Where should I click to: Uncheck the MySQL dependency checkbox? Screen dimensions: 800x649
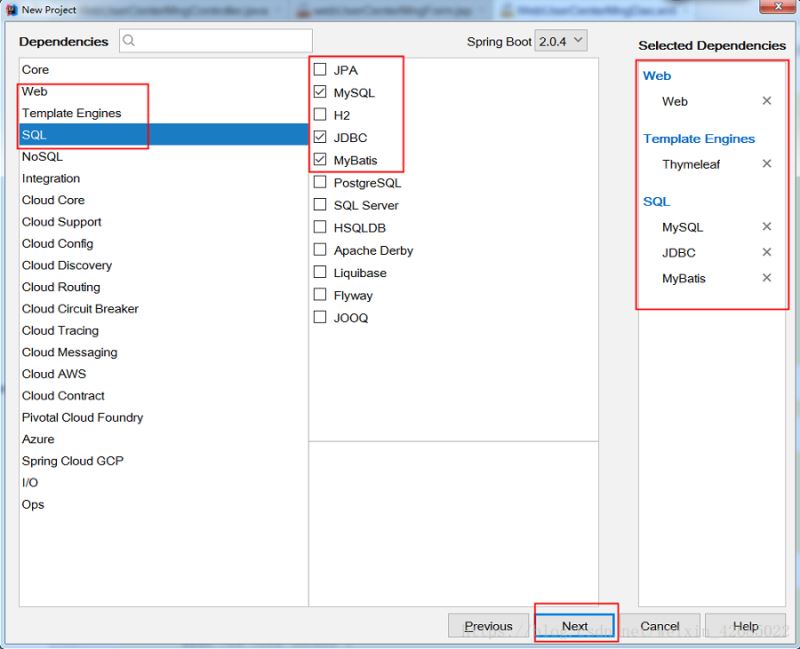point(320,92)
